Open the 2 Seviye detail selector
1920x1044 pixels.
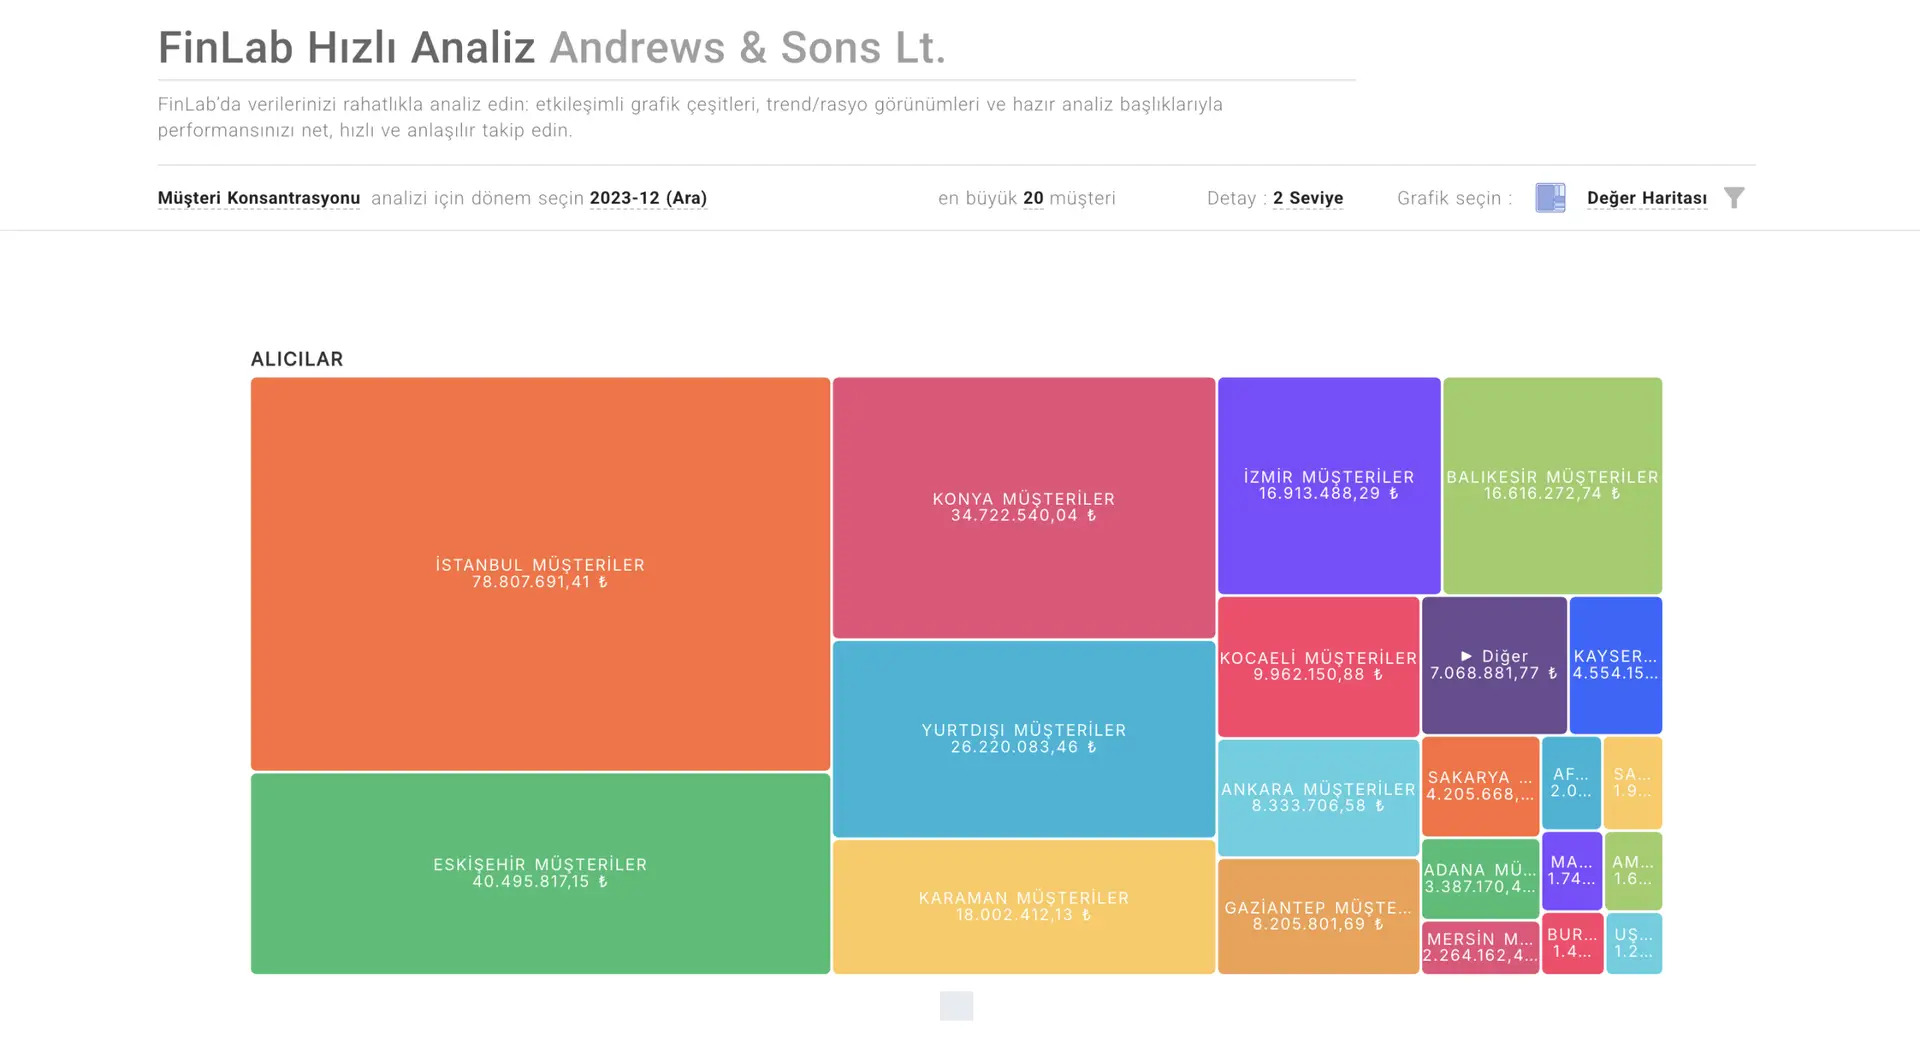point(1307,198)
